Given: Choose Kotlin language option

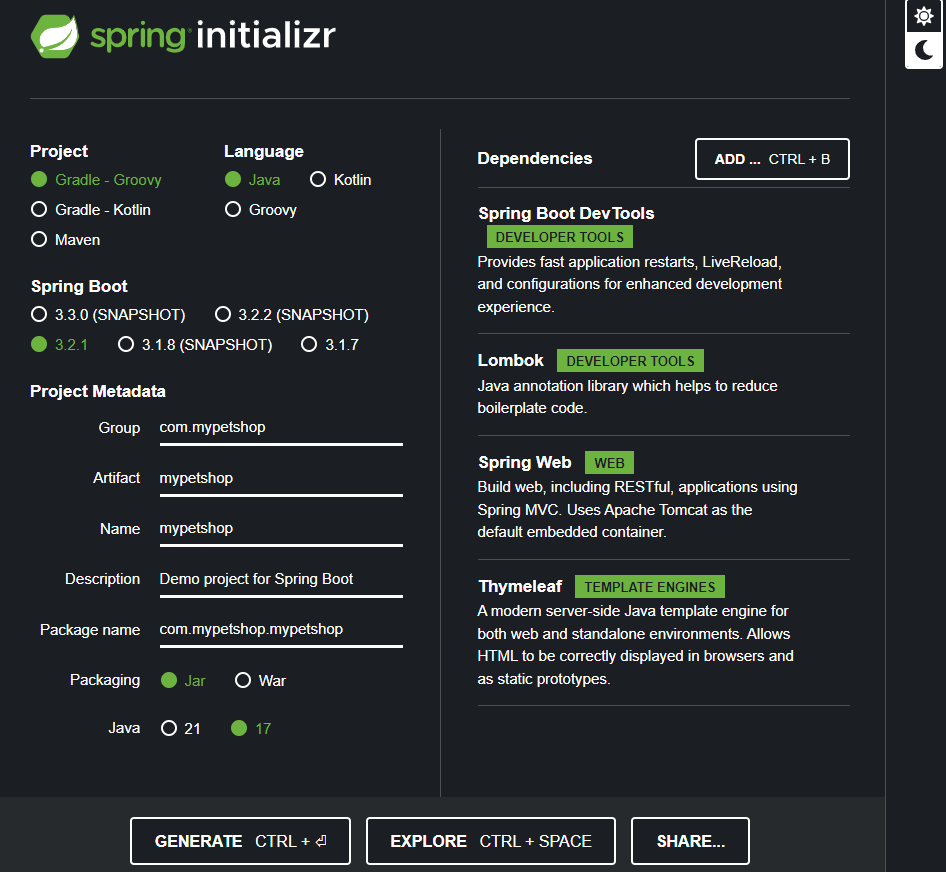Looking at the screenshot, I should coord(340,180).
